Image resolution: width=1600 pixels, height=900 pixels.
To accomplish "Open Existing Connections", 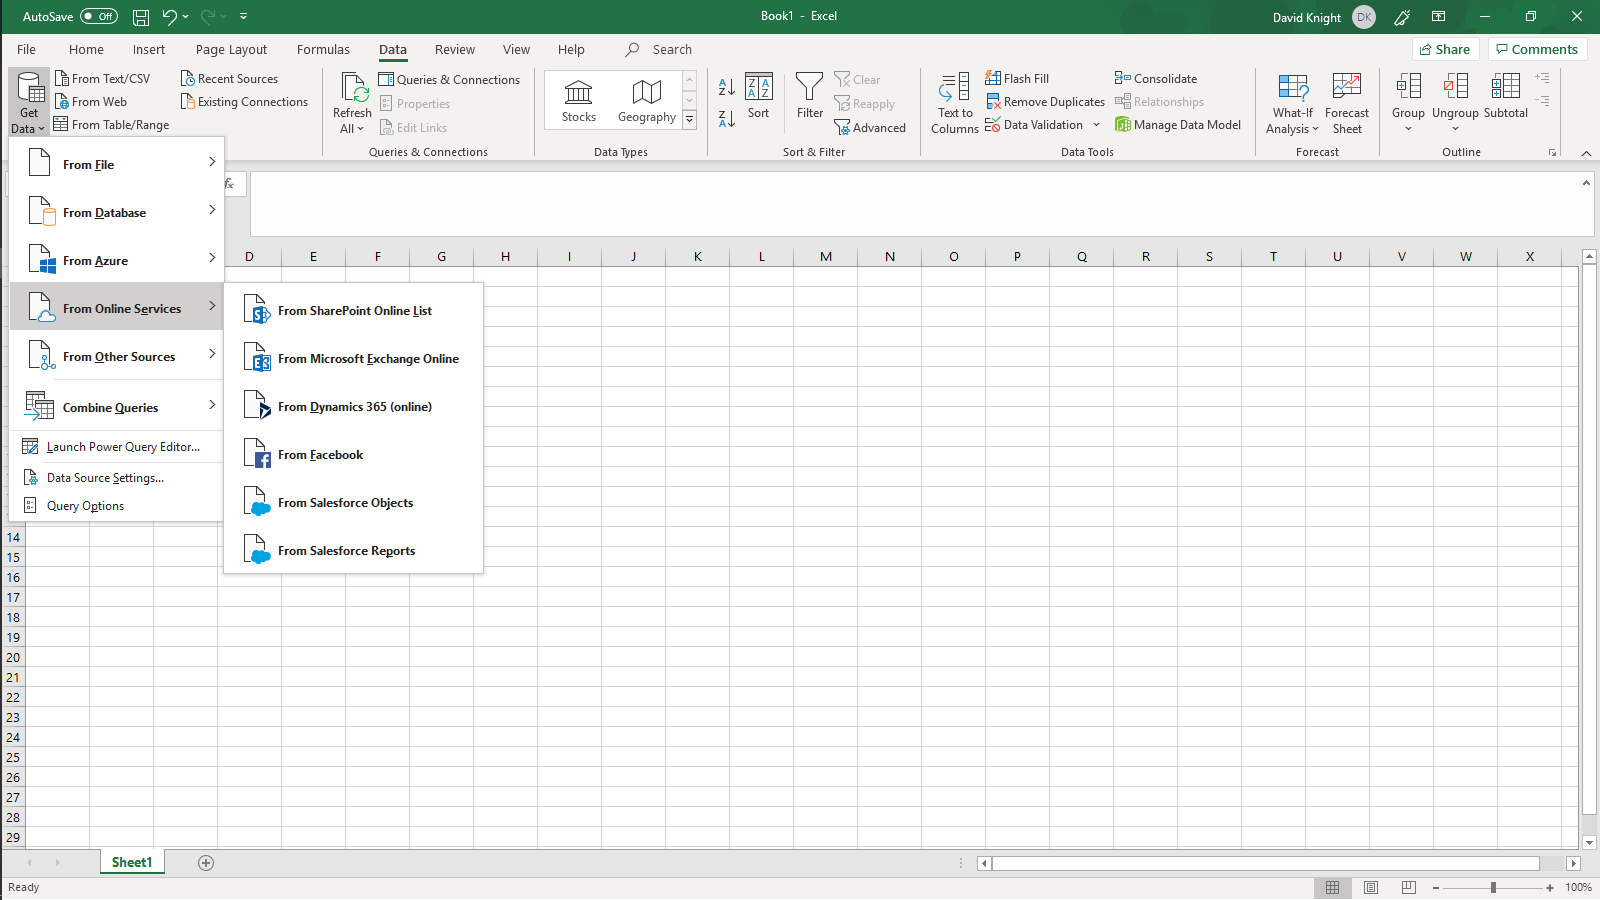I will 244,101.
